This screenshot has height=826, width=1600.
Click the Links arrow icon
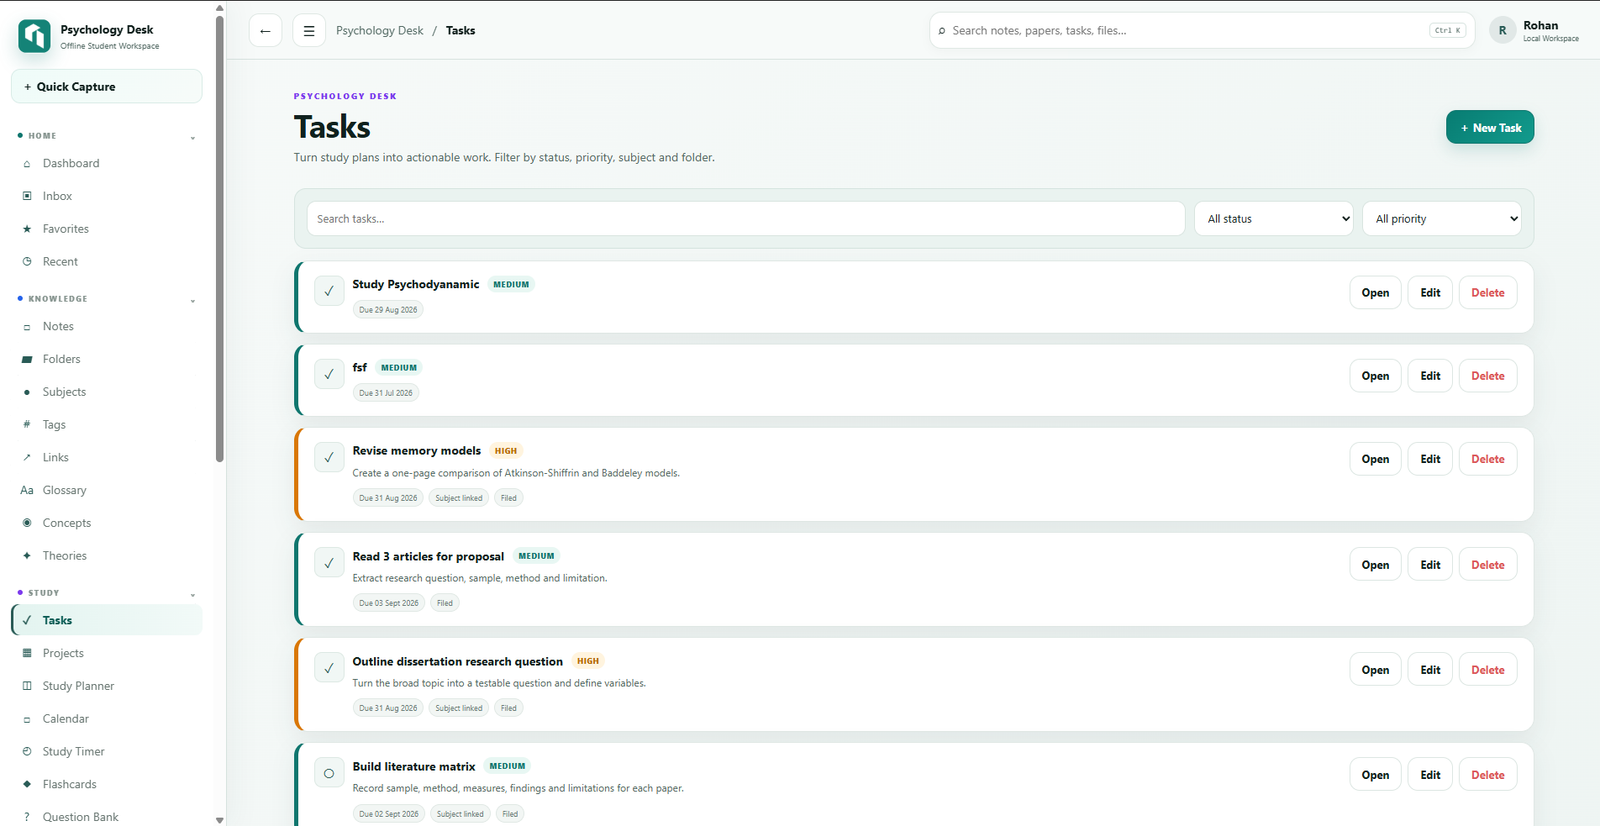click(27, 458)
